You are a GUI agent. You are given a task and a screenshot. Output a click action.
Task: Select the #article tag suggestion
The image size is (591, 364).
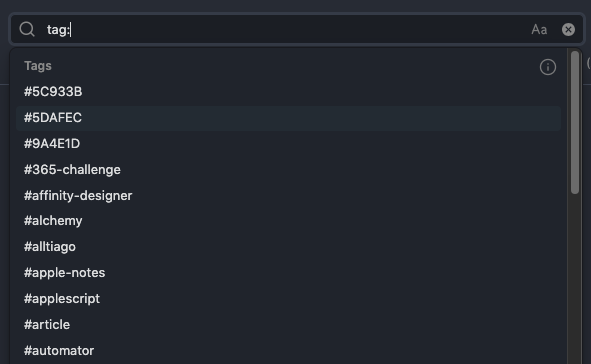click(288, 325)
